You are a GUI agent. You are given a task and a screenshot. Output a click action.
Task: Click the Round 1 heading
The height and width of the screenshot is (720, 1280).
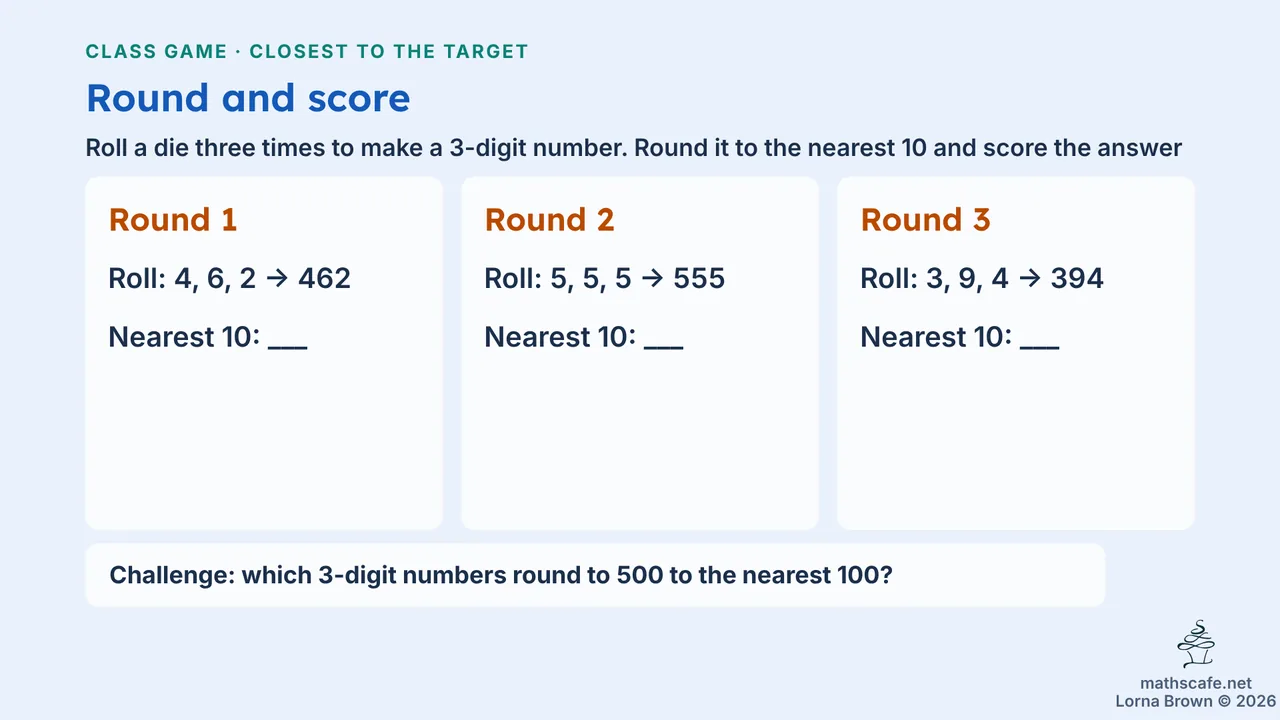[x=173, y=220]
